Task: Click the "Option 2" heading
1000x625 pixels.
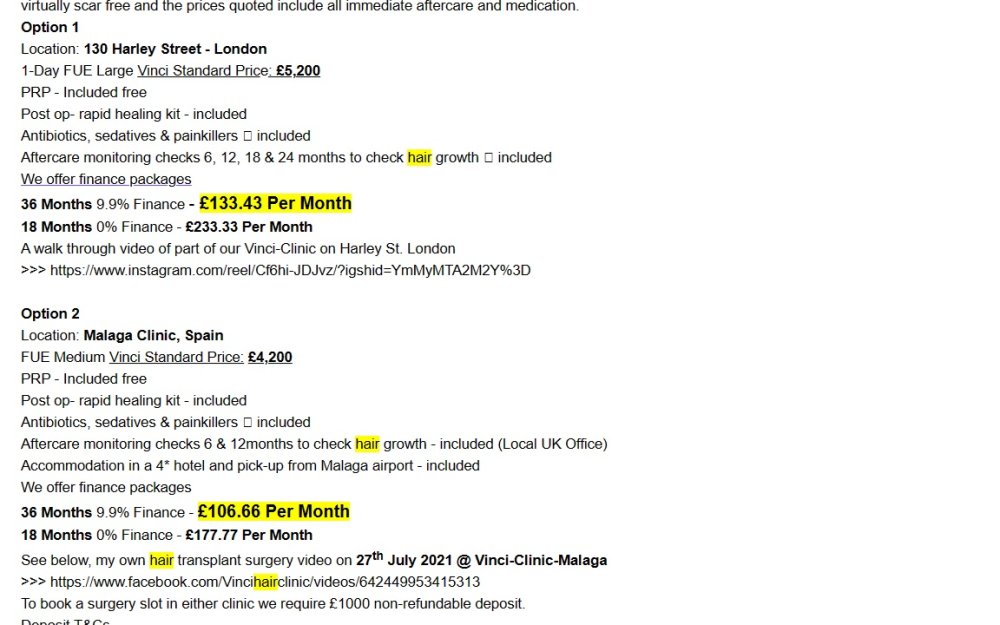Action: pos(50,313)
